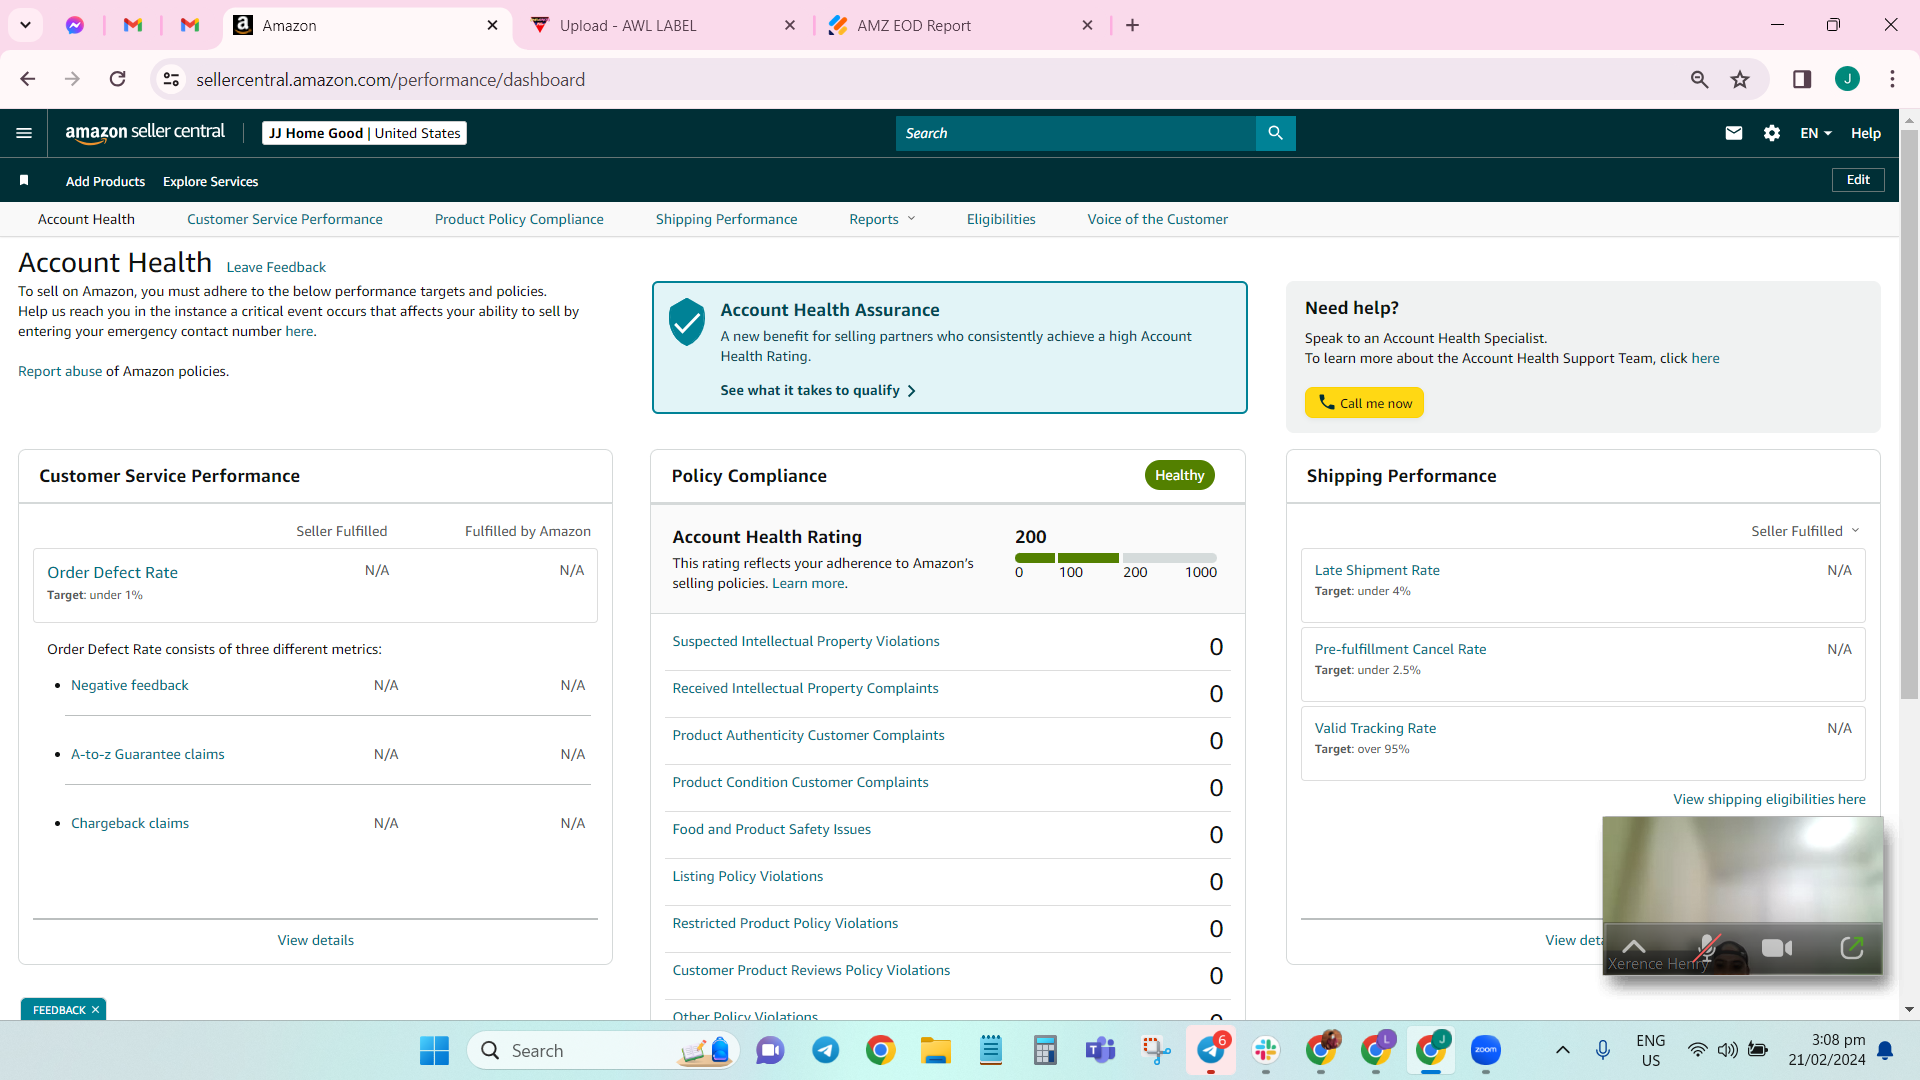Open View shipping eligibilities here
Image resolution: width=1920 pixels, height=1080 pixels.
click(x=1769, y=799)
